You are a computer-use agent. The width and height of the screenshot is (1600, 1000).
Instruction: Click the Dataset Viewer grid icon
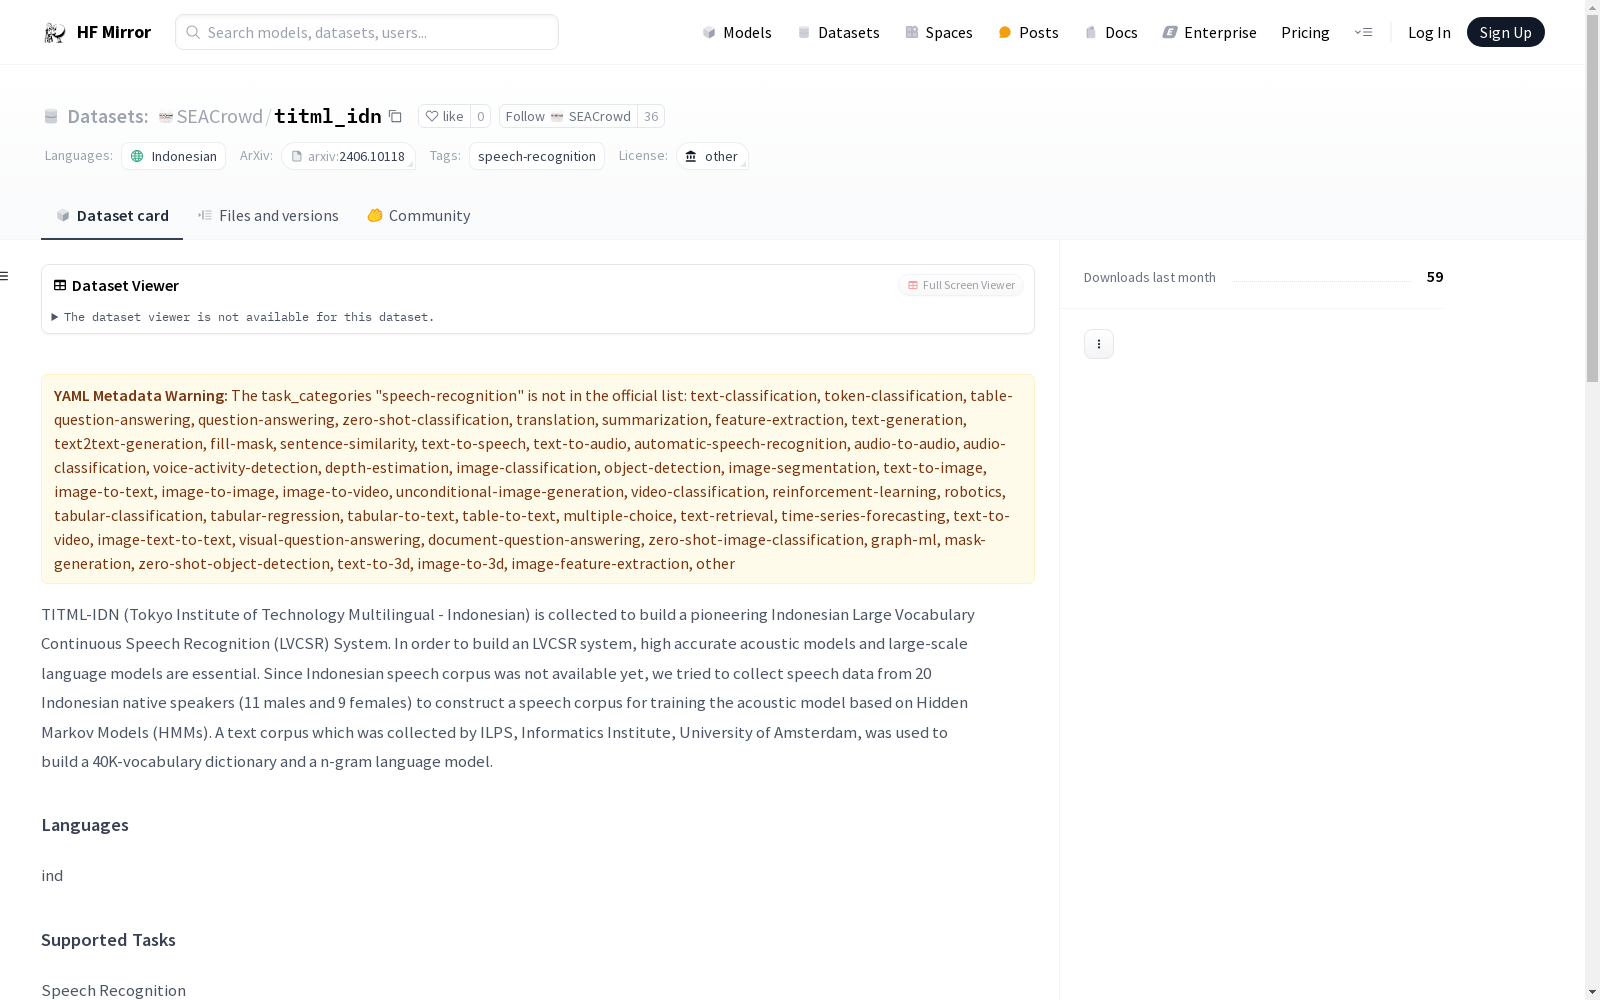click(x=60, y=285)
